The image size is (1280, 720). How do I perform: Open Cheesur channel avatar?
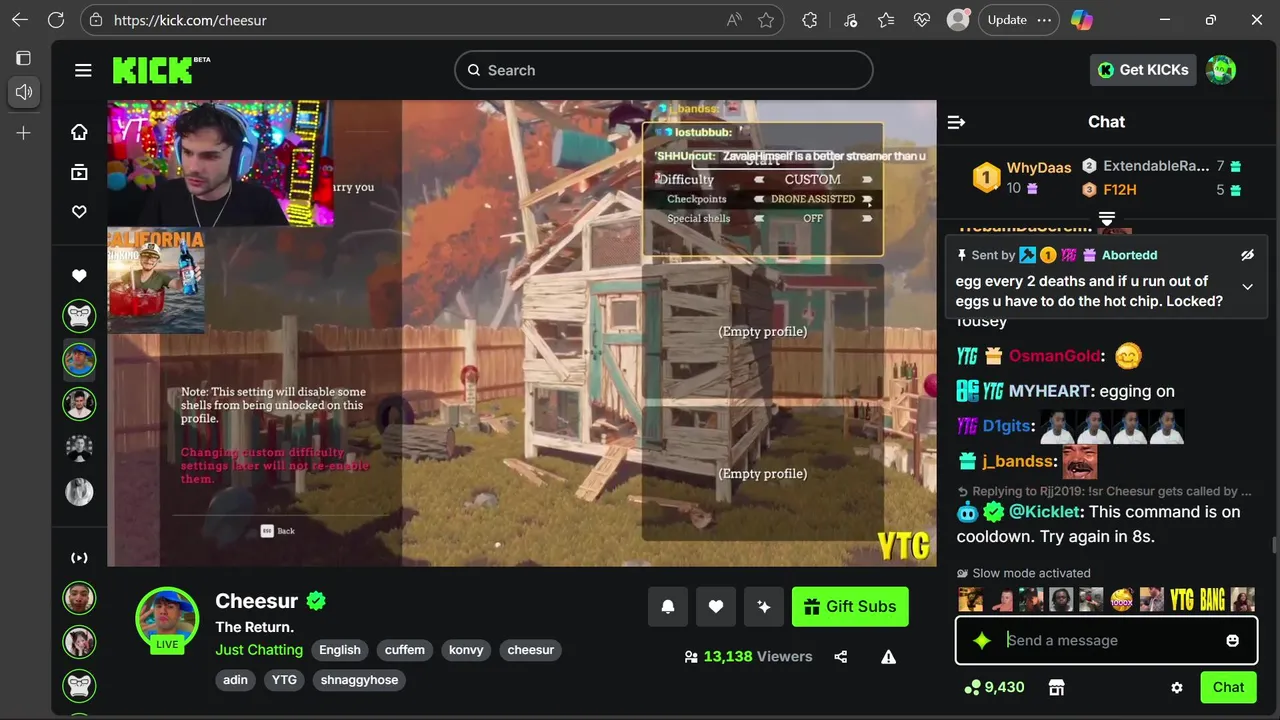point(167,618)
